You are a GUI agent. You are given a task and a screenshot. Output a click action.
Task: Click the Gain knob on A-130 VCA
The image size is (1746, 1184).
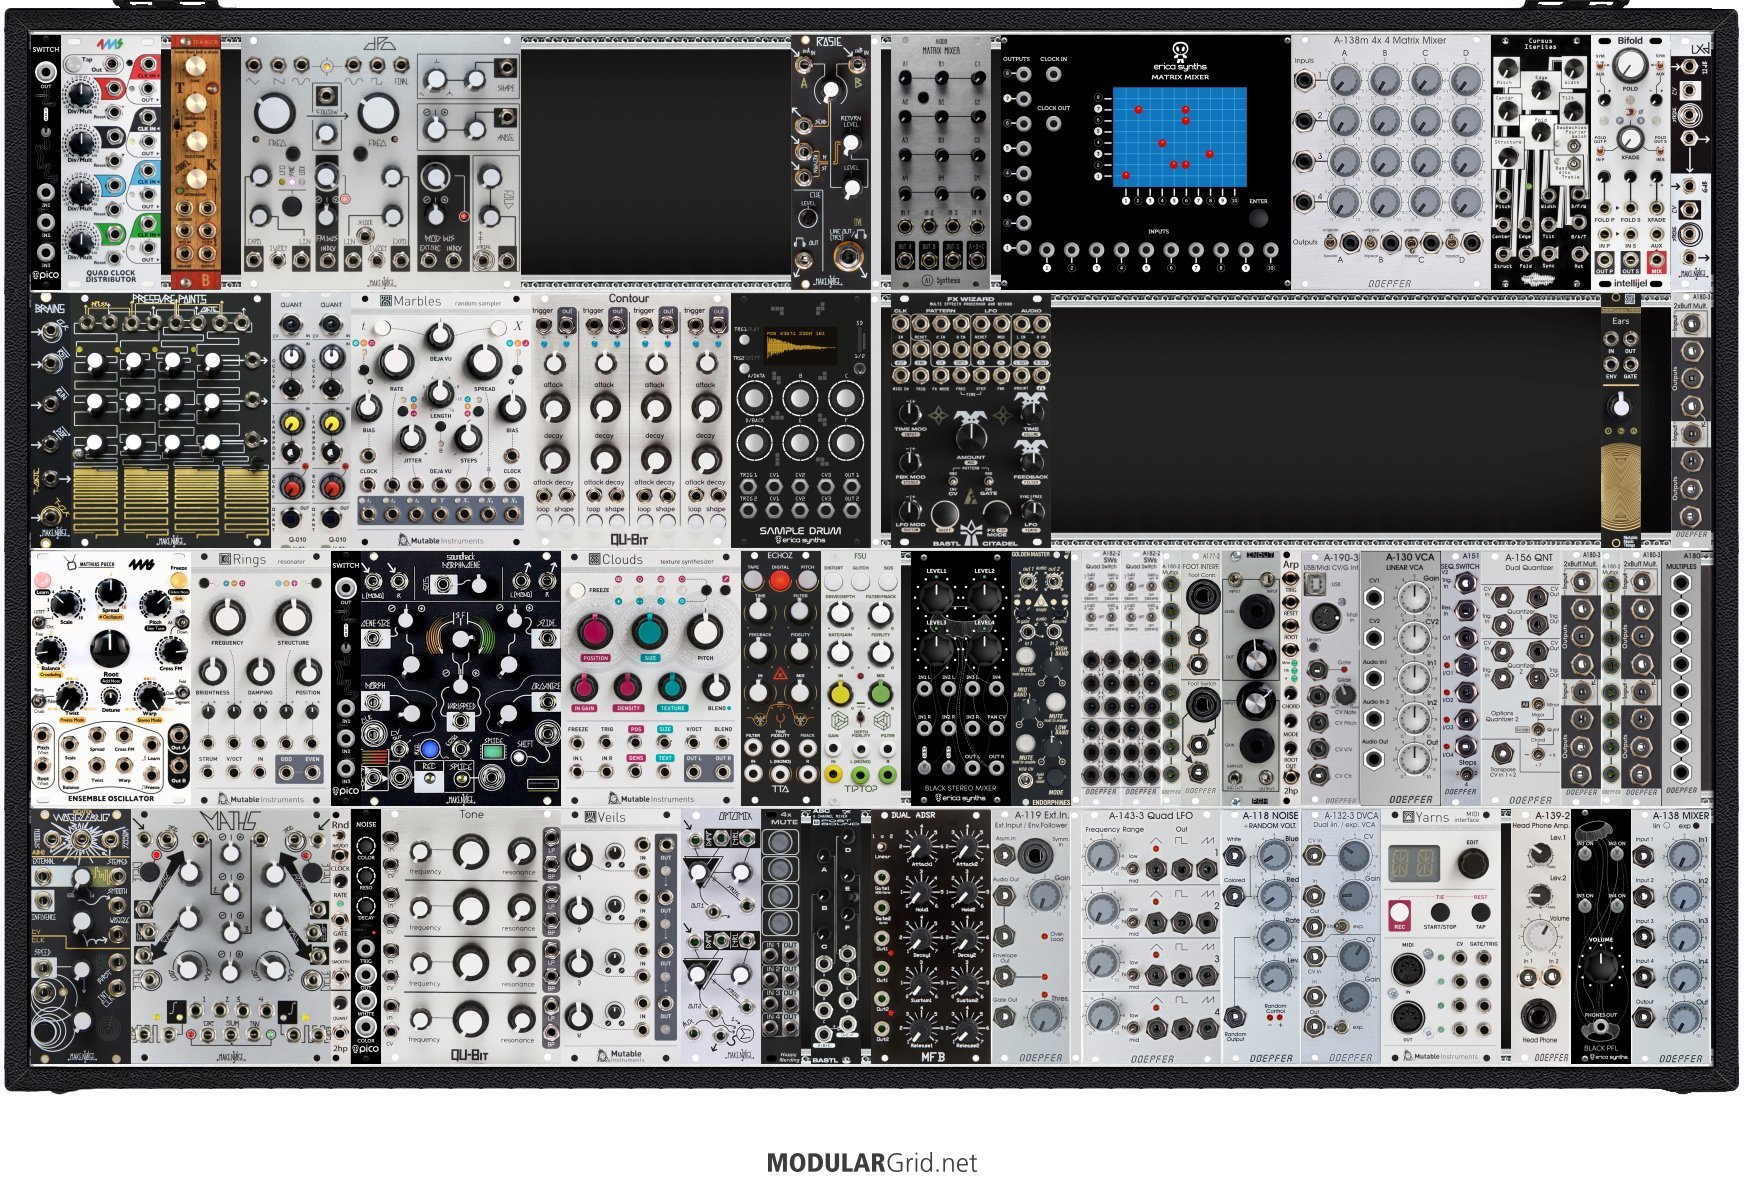[x=1414, y=598]
